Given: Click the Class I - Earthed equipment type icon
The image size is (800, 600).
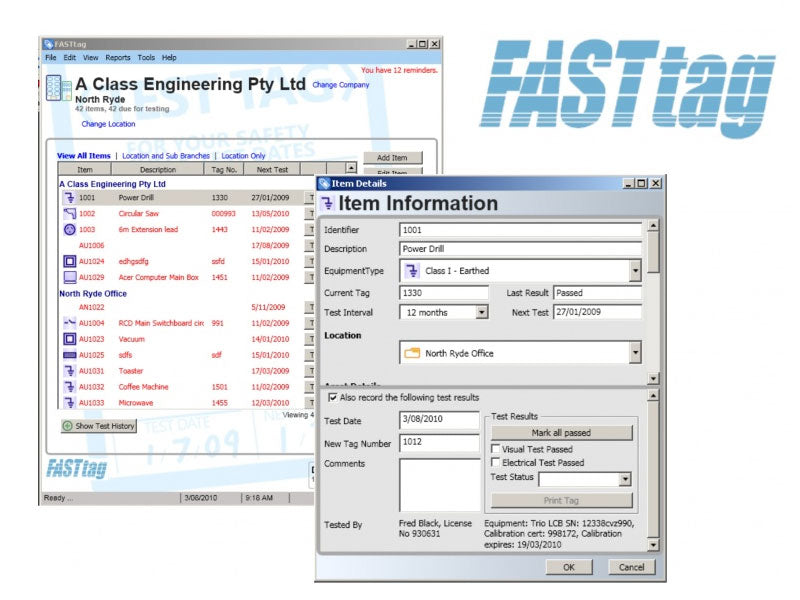Looking at the screenshot, I should click(412, 270).
